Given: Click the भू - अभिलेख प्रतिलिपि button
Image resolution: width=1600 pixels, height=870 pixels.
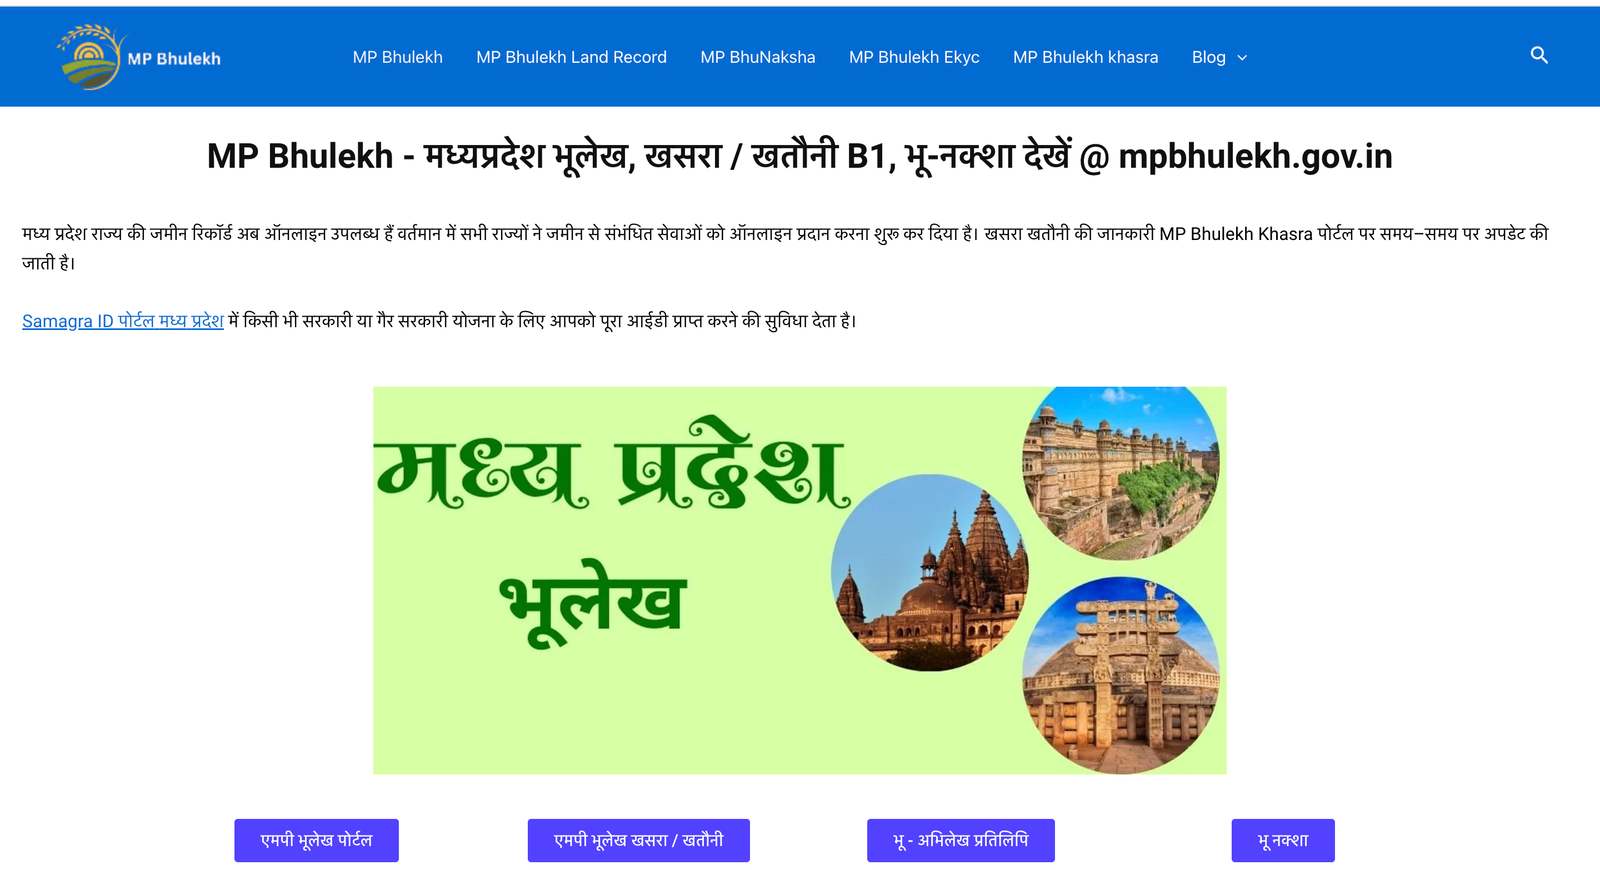Looking at the screenshot, I should (960, 840).
